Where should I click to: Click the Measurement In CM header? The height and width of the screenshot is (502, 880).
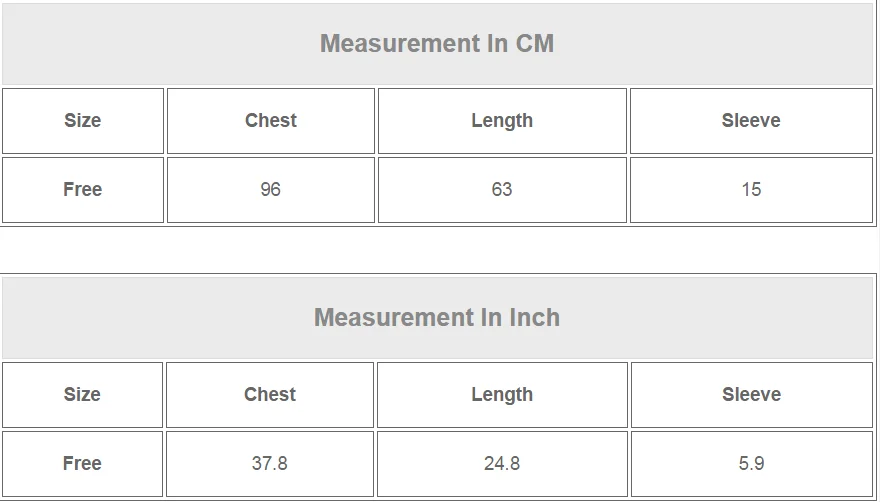coord(437,44)
